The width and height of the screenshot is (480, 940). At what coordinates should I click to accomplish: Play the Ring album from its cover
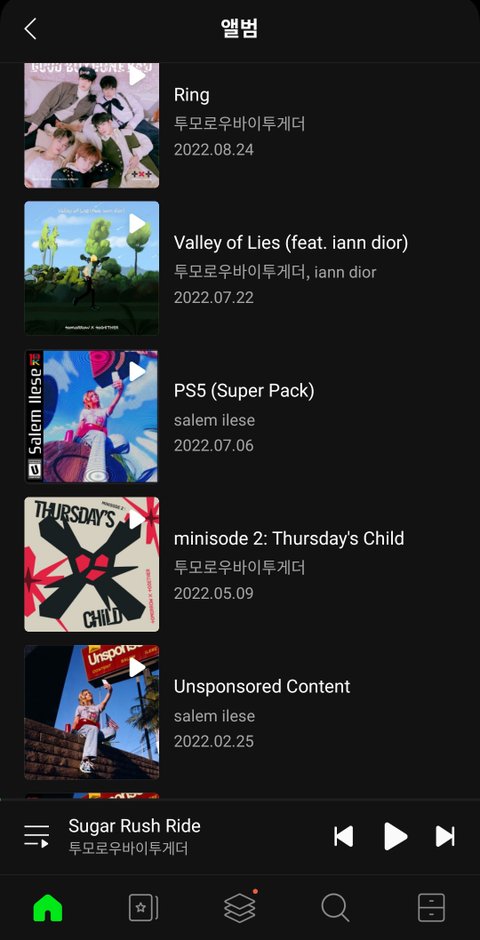(x=137, y=76)
